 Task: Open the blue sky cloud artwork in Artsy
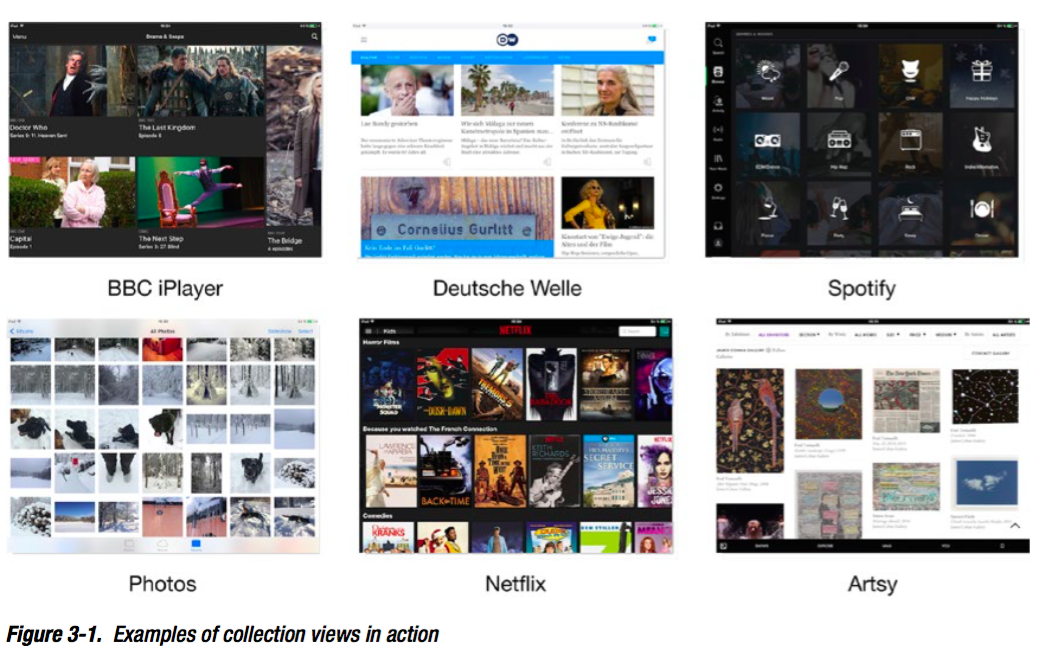986,483
